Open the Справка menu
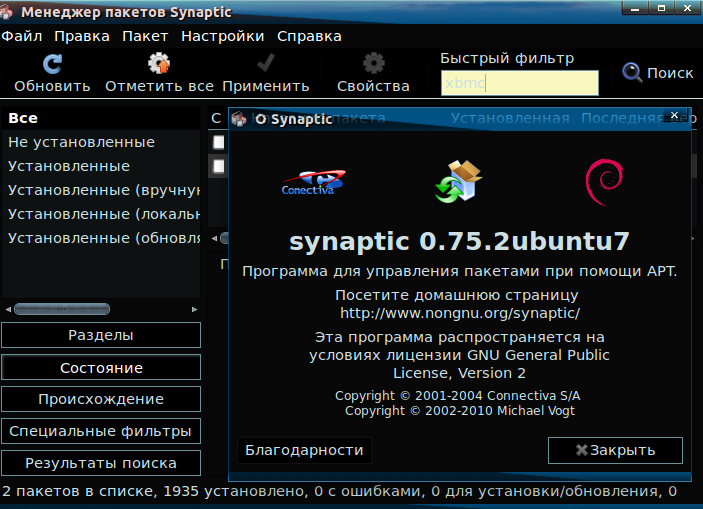The height and width of the screenshot is (509, 703). click(x=309, y=36)
